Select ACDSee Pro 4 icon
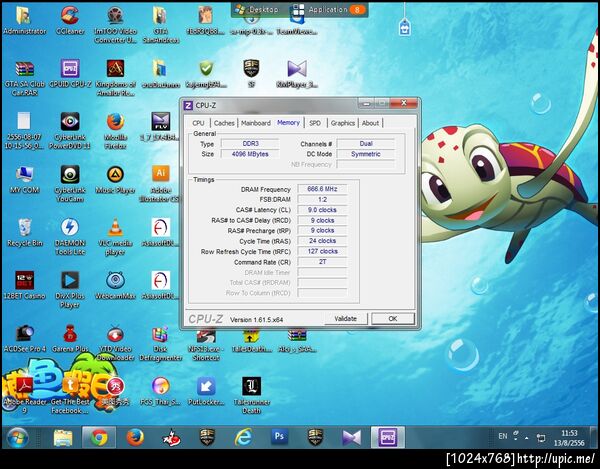The image size is (600, 469). [x=24, y=338]
